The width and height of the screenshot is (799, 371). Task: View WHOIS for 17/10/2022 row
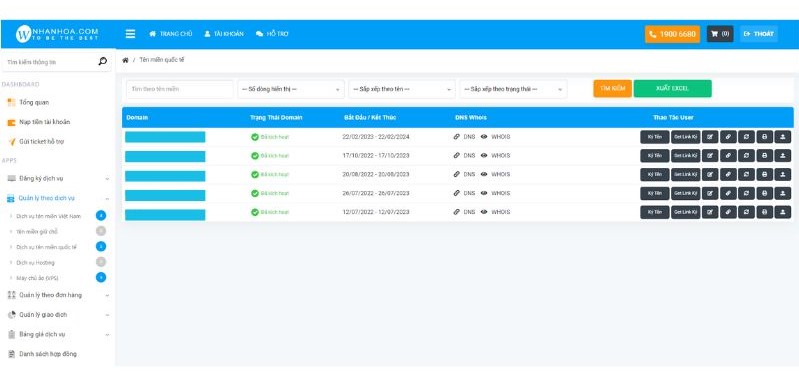[x=495, y=155]
